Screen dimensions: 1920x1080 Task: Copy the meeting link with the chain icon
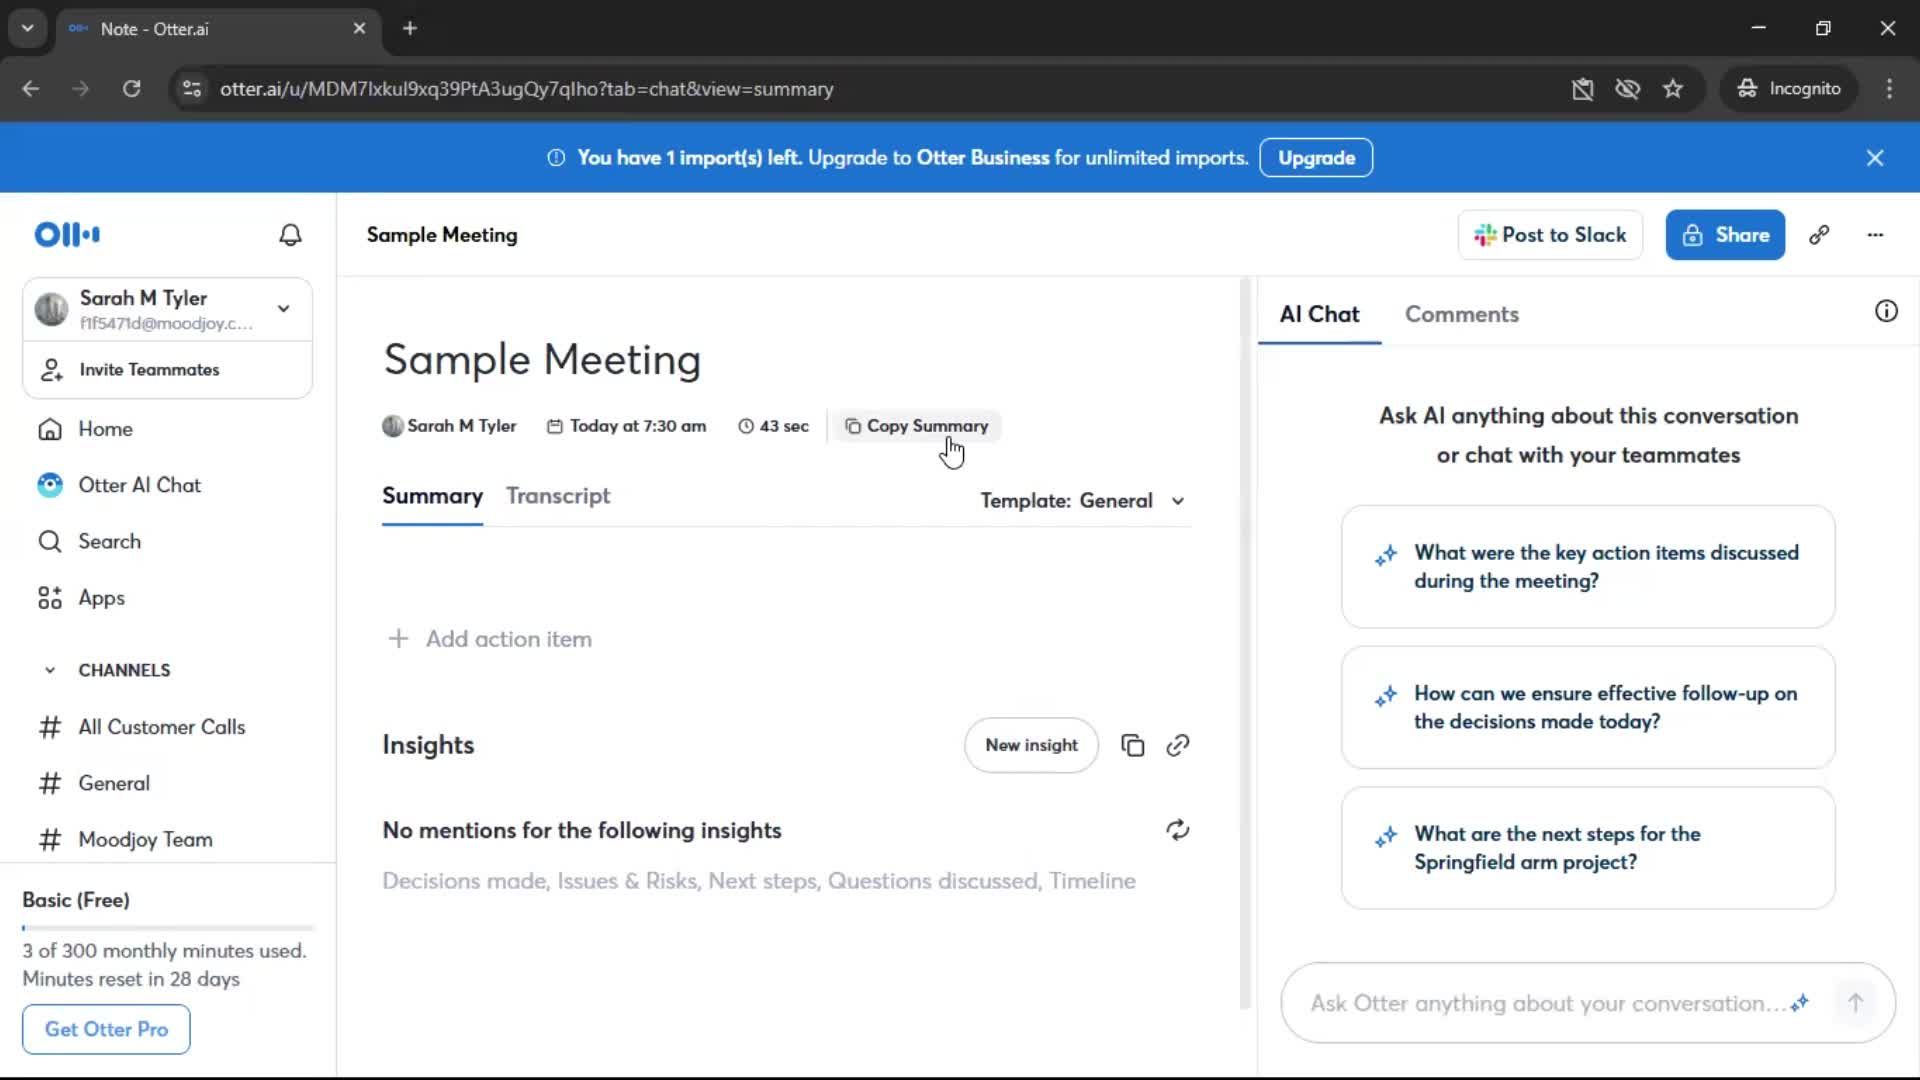coord(1819,235)
